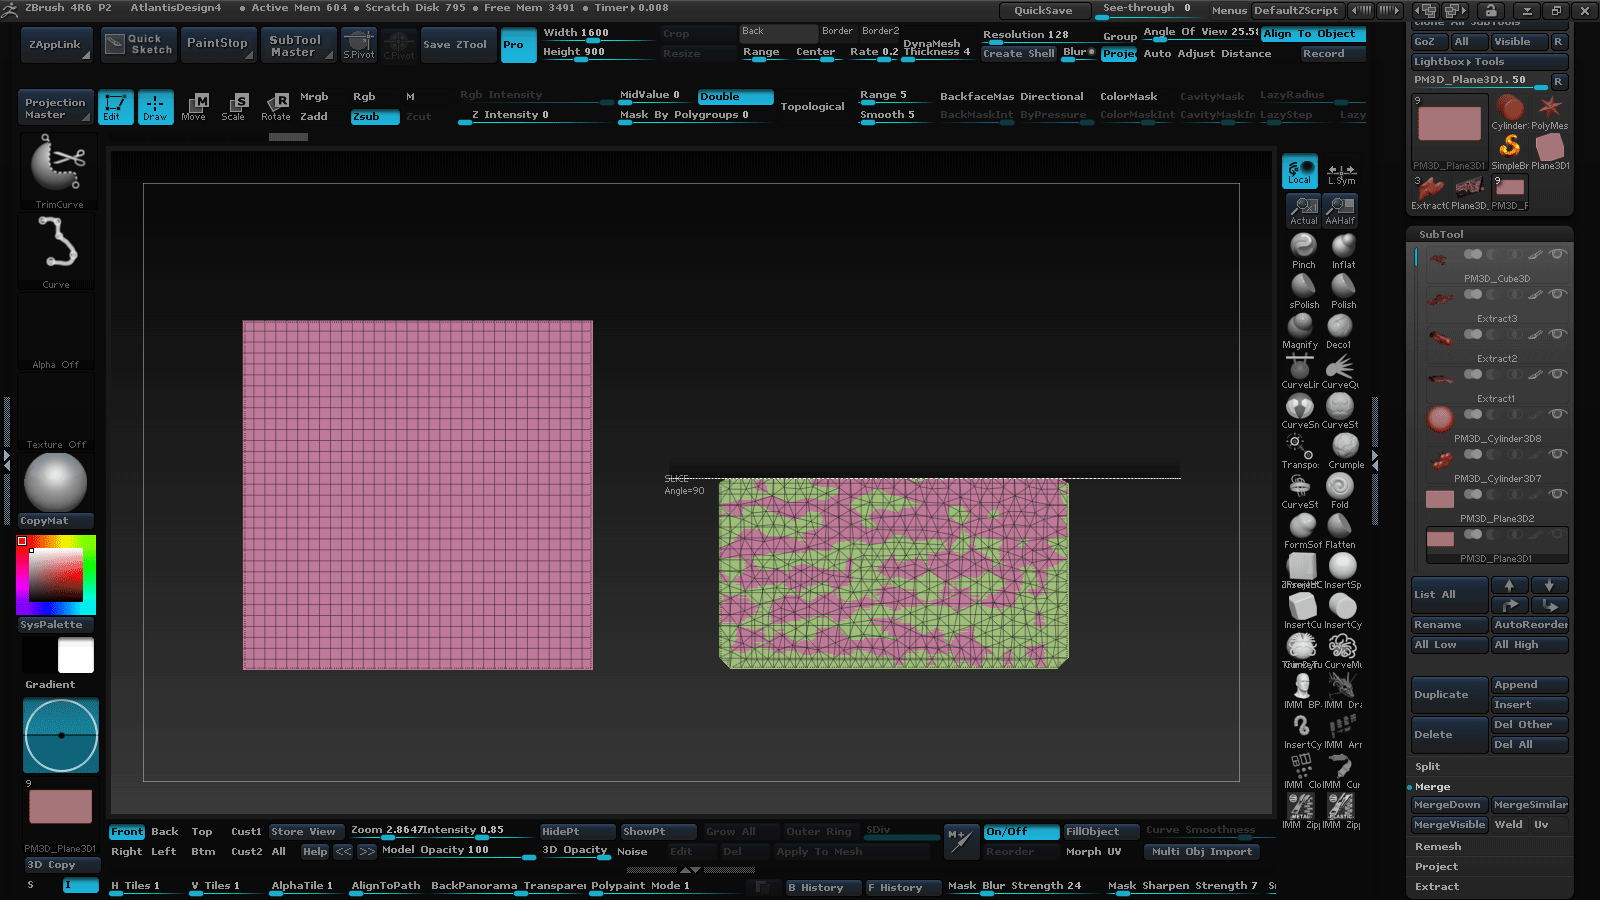Toggle Local symmetry button
Viewport: 1600px width, 900px height.
click(1341, 173)
